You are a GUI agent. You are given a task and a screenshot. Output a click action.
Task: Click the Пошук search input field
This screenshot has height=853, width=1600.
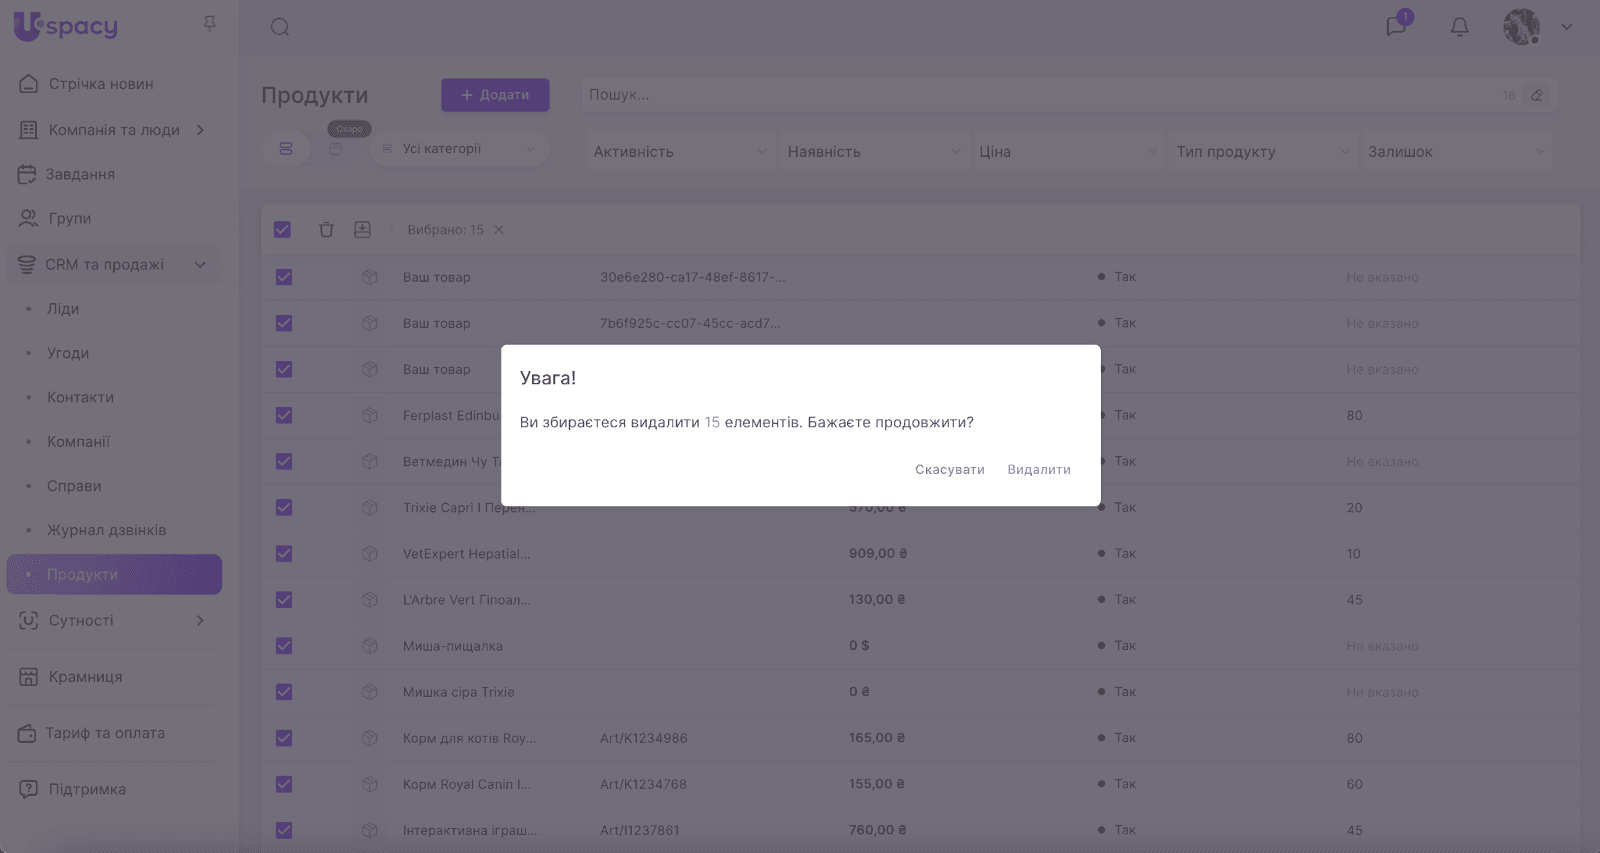tap(1040, 95)
